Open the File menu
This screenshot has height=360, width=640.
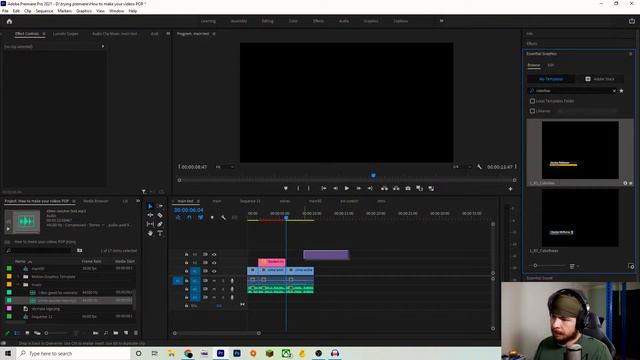tap(5, 11)
